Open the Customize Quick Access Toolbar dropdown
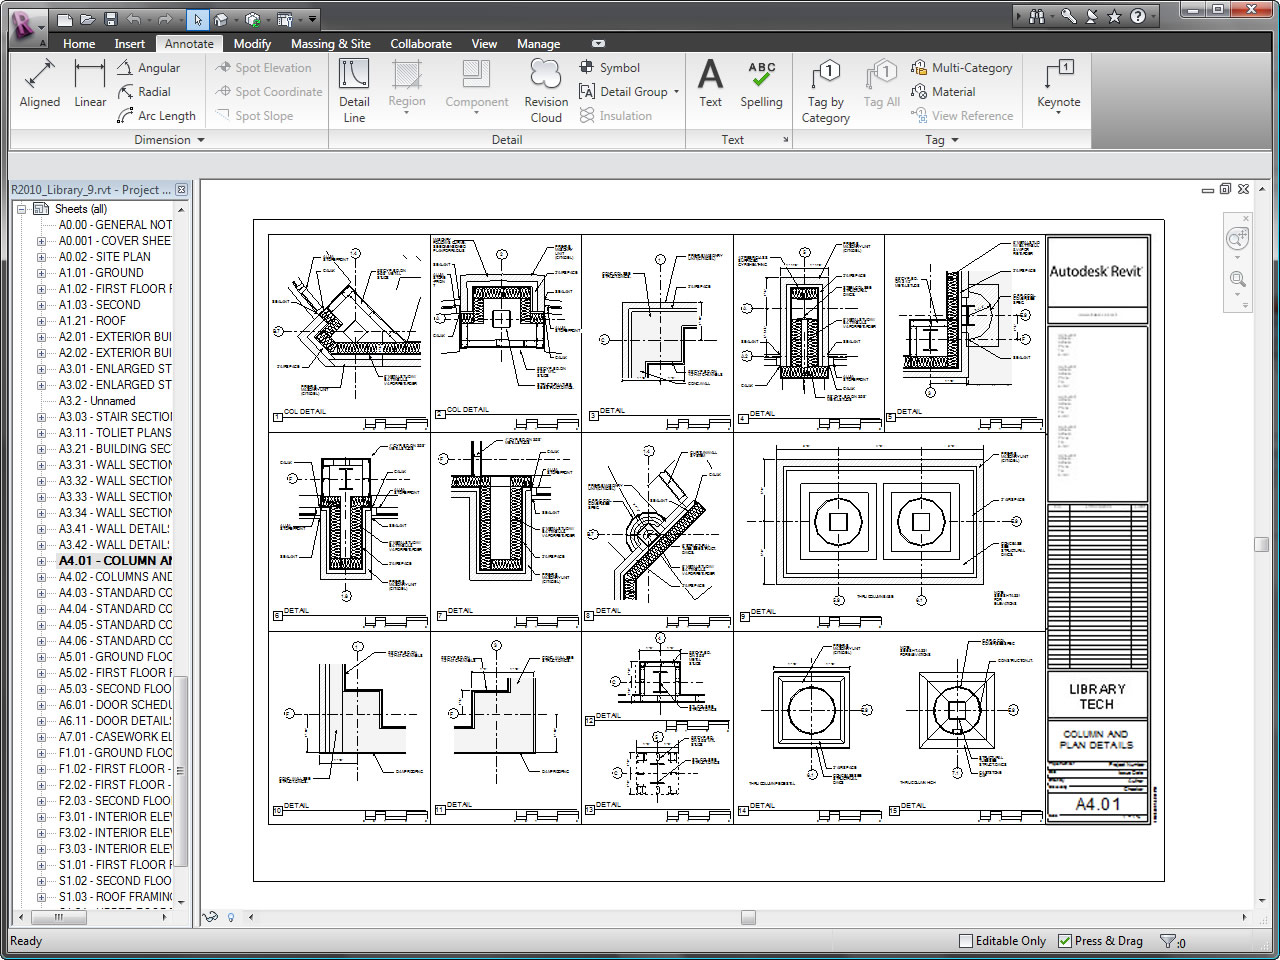 click(x=313, y=19)
